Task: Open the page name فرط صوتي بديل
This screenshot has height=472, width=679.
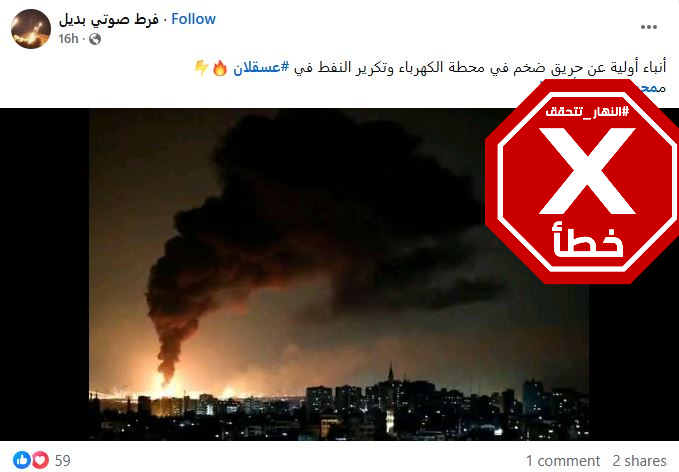Action: pos(108,19)
